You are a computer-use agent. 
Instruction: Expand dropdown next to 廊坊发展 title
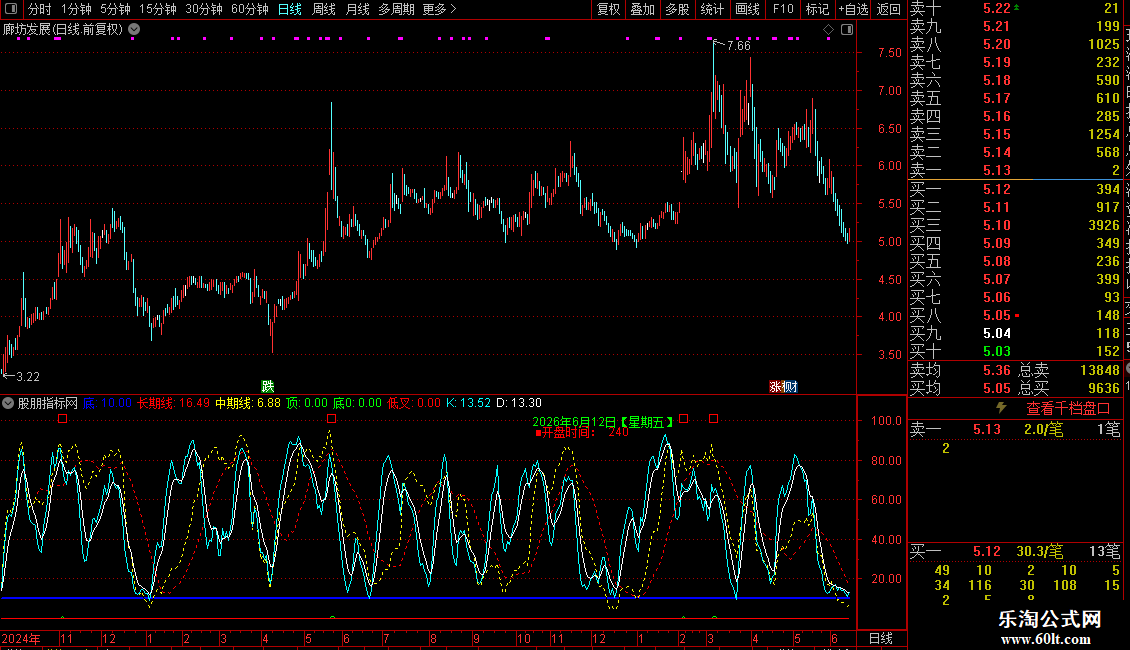coord(134,30)
